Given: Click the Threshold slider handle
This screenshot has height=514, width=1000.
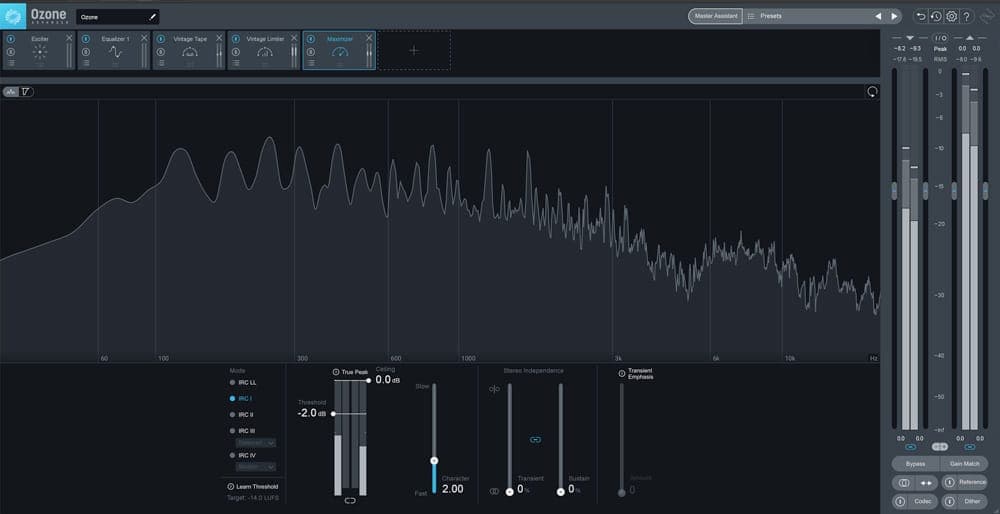Looking at the screenshot, I should (333, 414).
